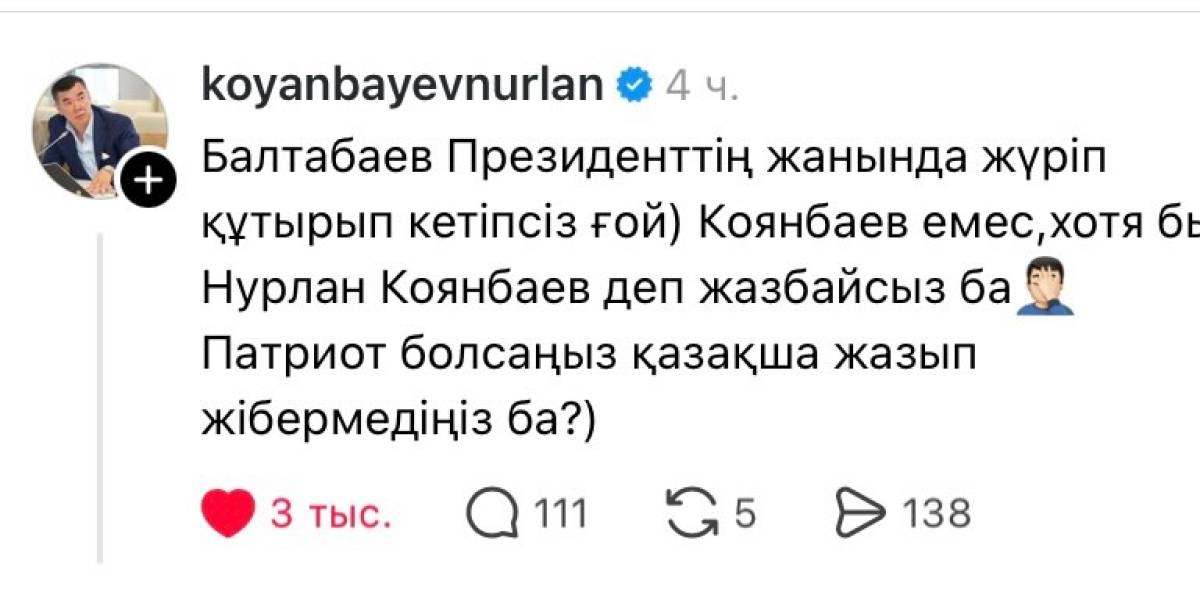
Task: Share the post via paper plane icon
Action: [x=860, y=514]
